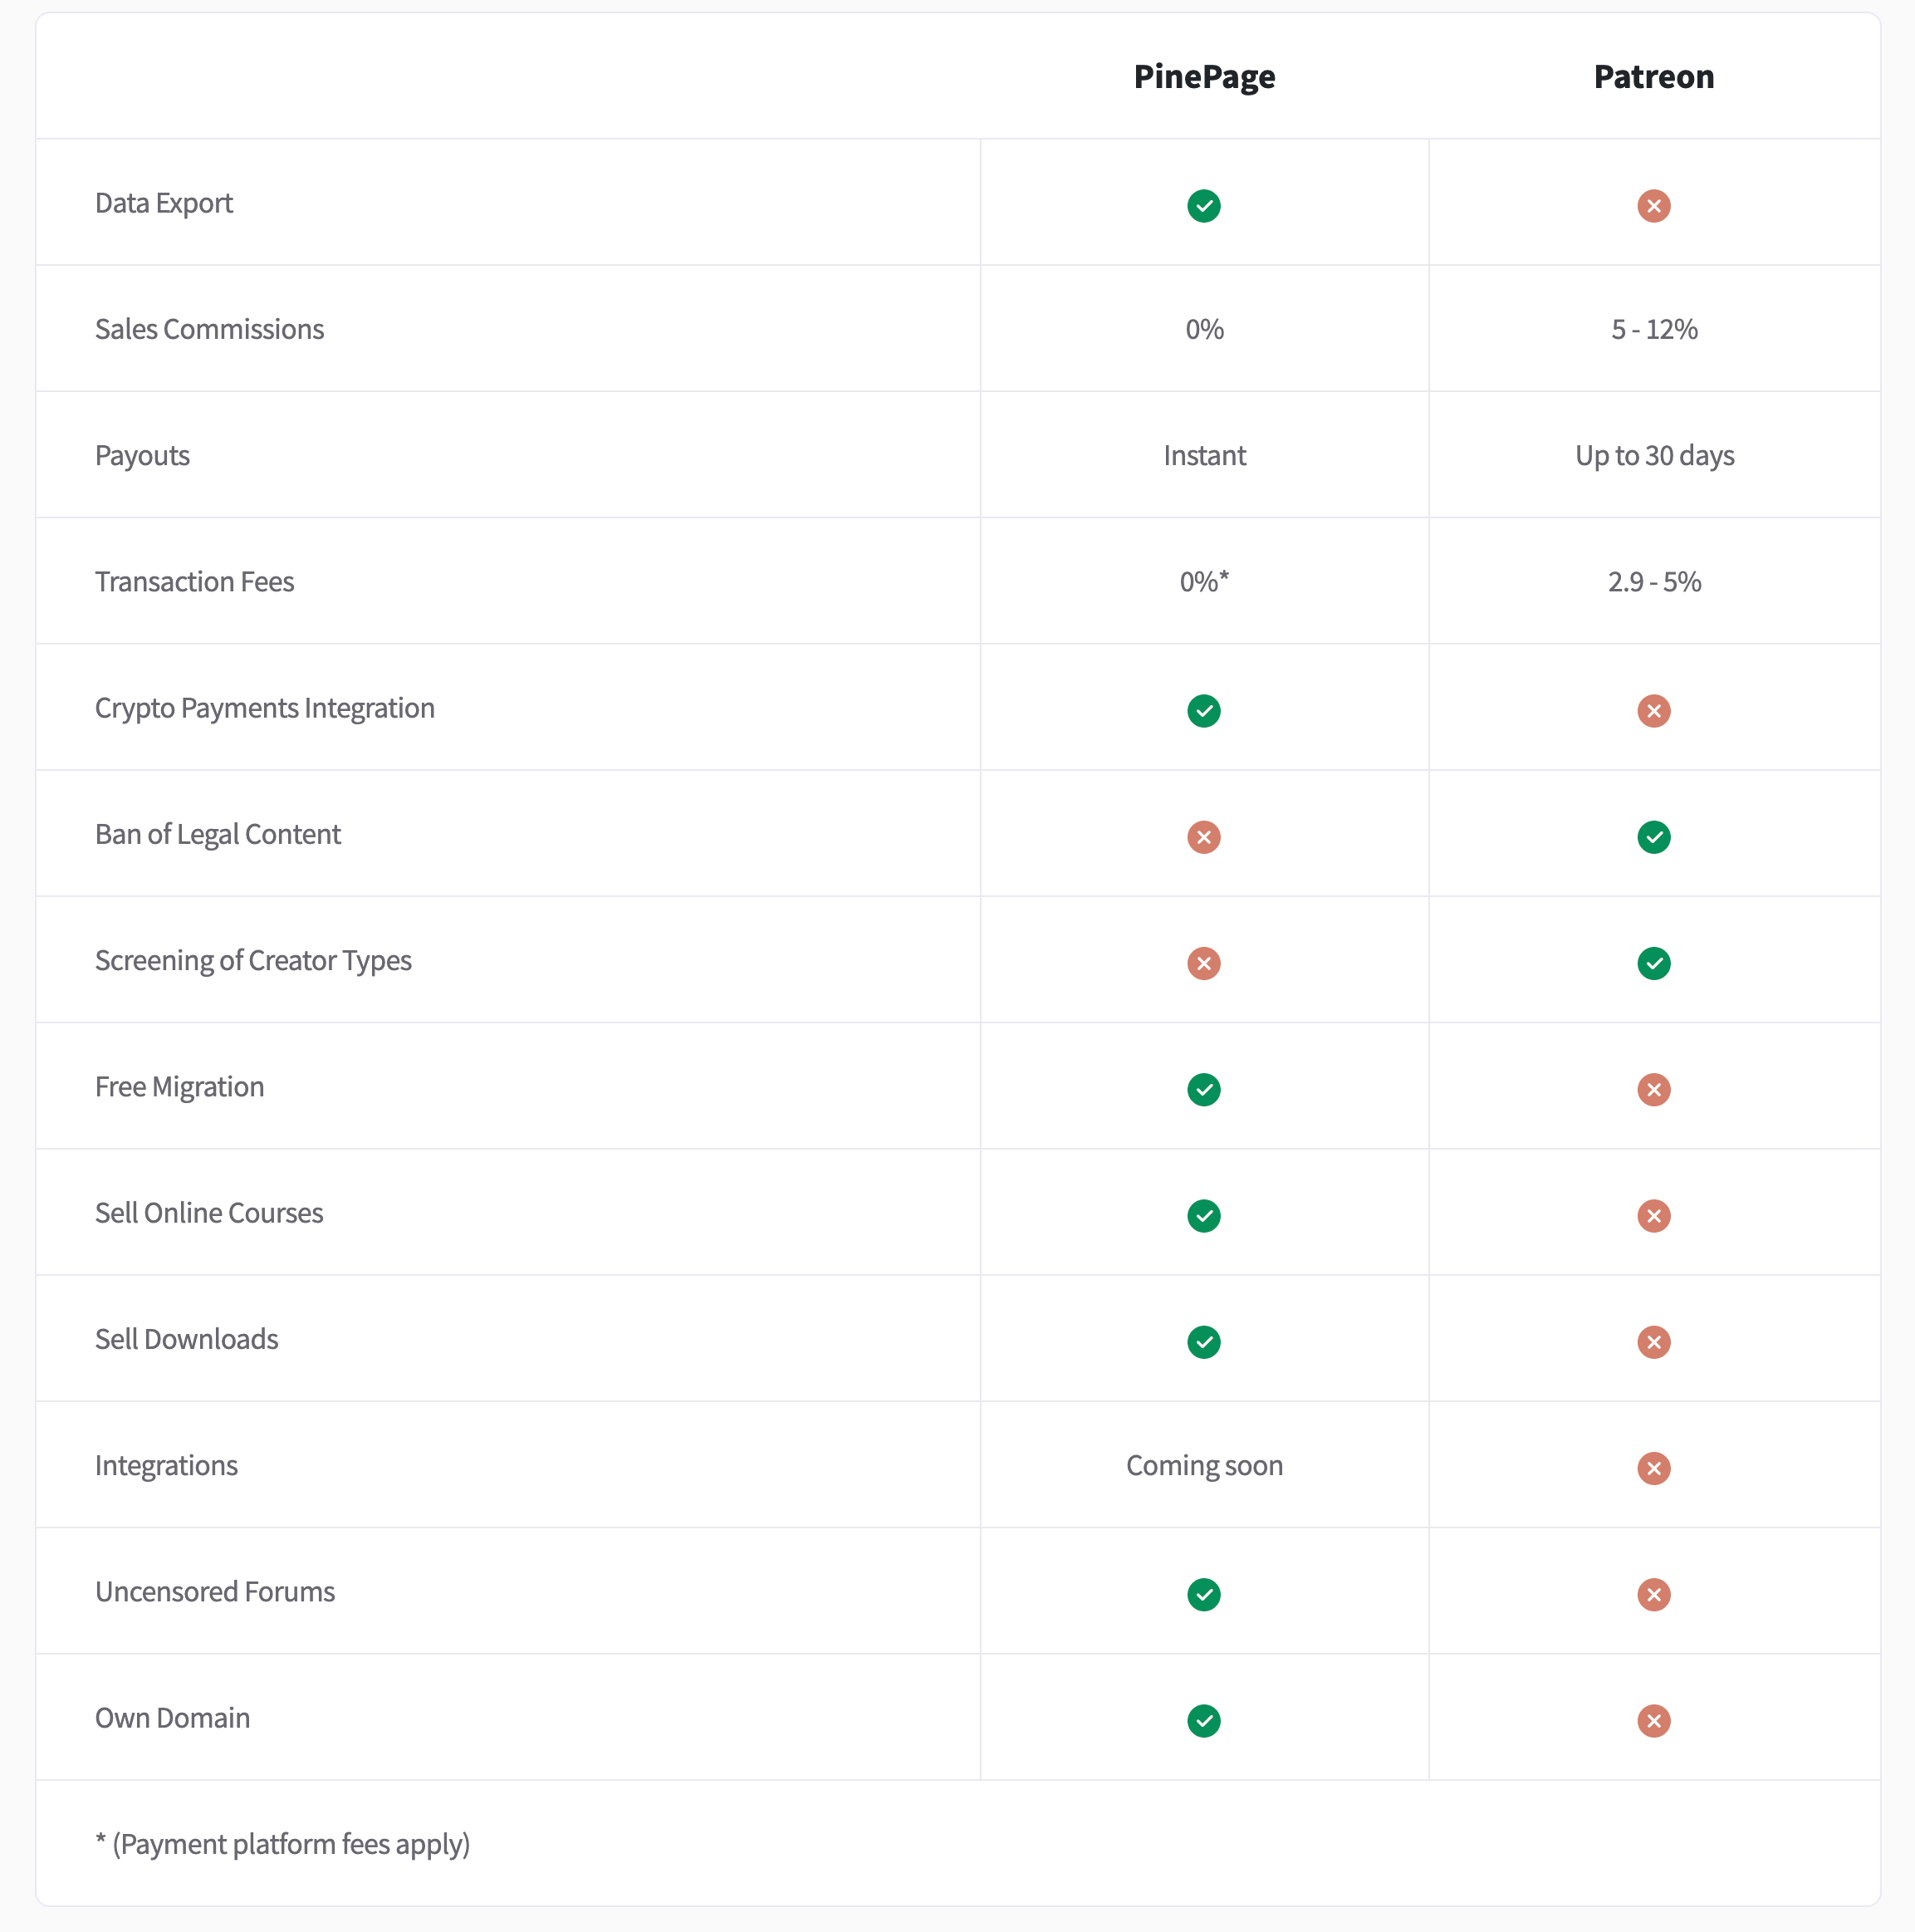Click Patreon's red cross for Integrations row
The width and height of the screenshot is (1915, 1932).
pyautogui.click(x=1653, y=1468)
